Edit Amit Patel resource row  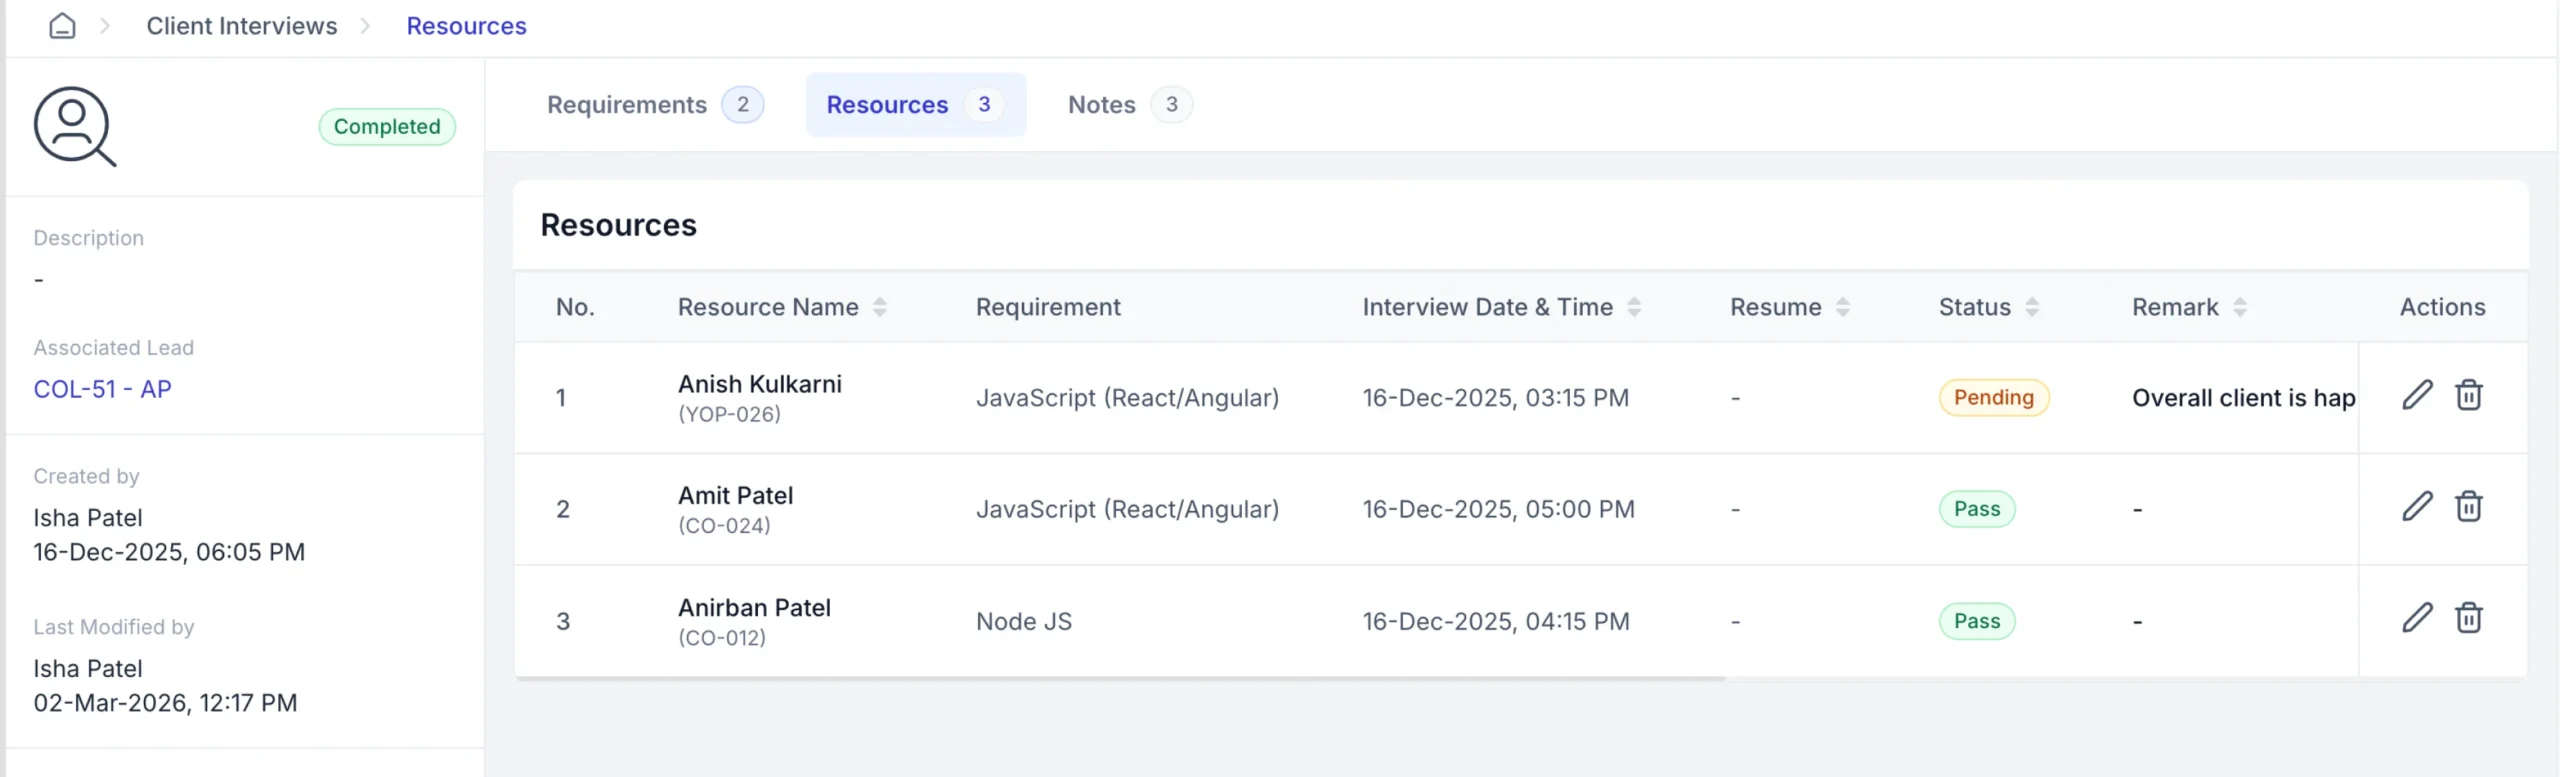[x=2417, y=507]
